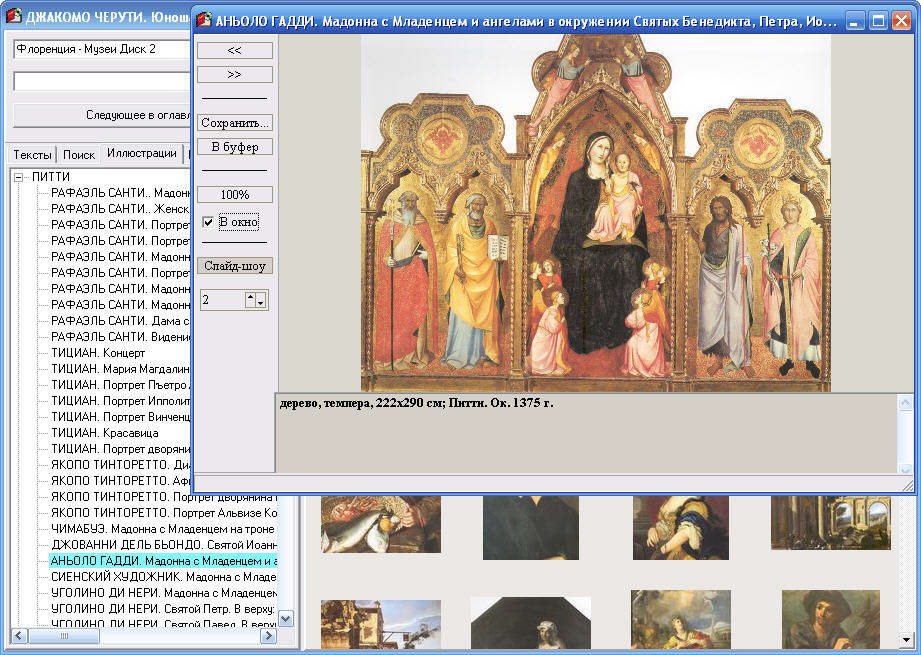Image resolution: width=921 pixels, height=655 pixels.
Task: Click the image viewer window title icon
Action: point(204,19)
